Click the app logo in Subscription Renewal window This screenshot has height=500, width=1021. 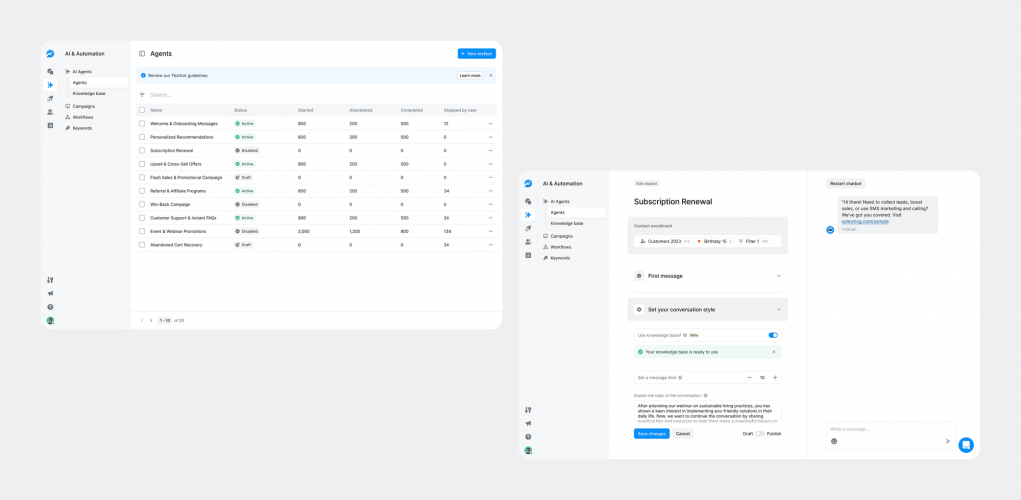coord(528,184)
